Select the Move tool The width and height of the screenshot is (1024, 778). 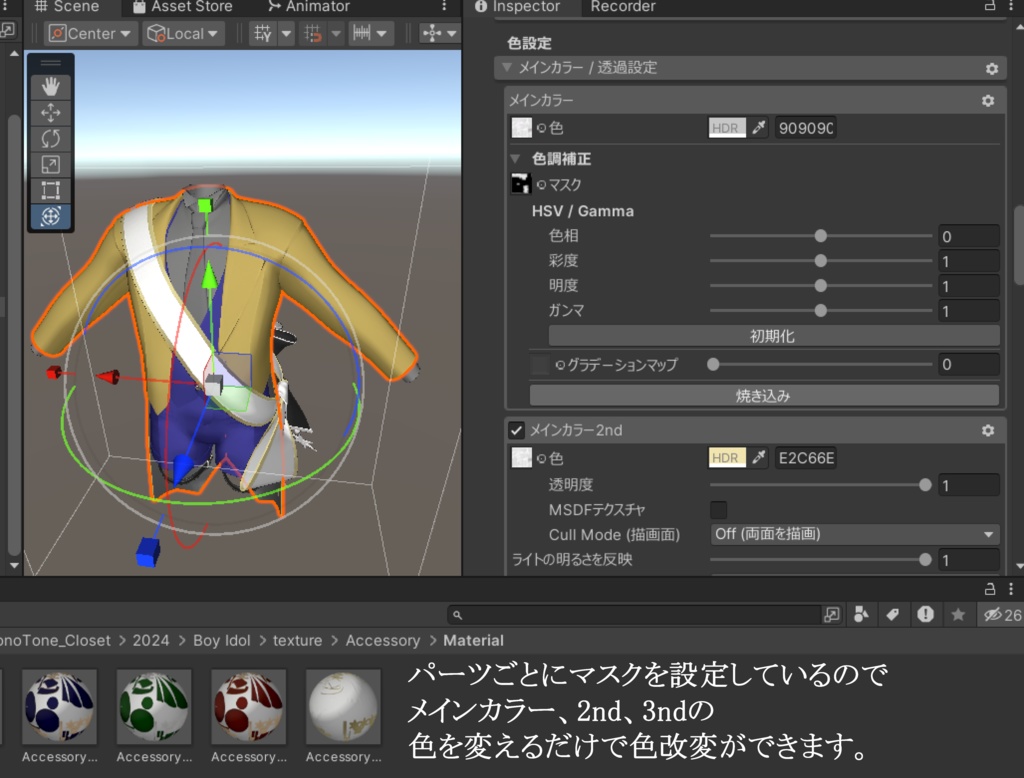pyautogui.click(x=50, y=112)
